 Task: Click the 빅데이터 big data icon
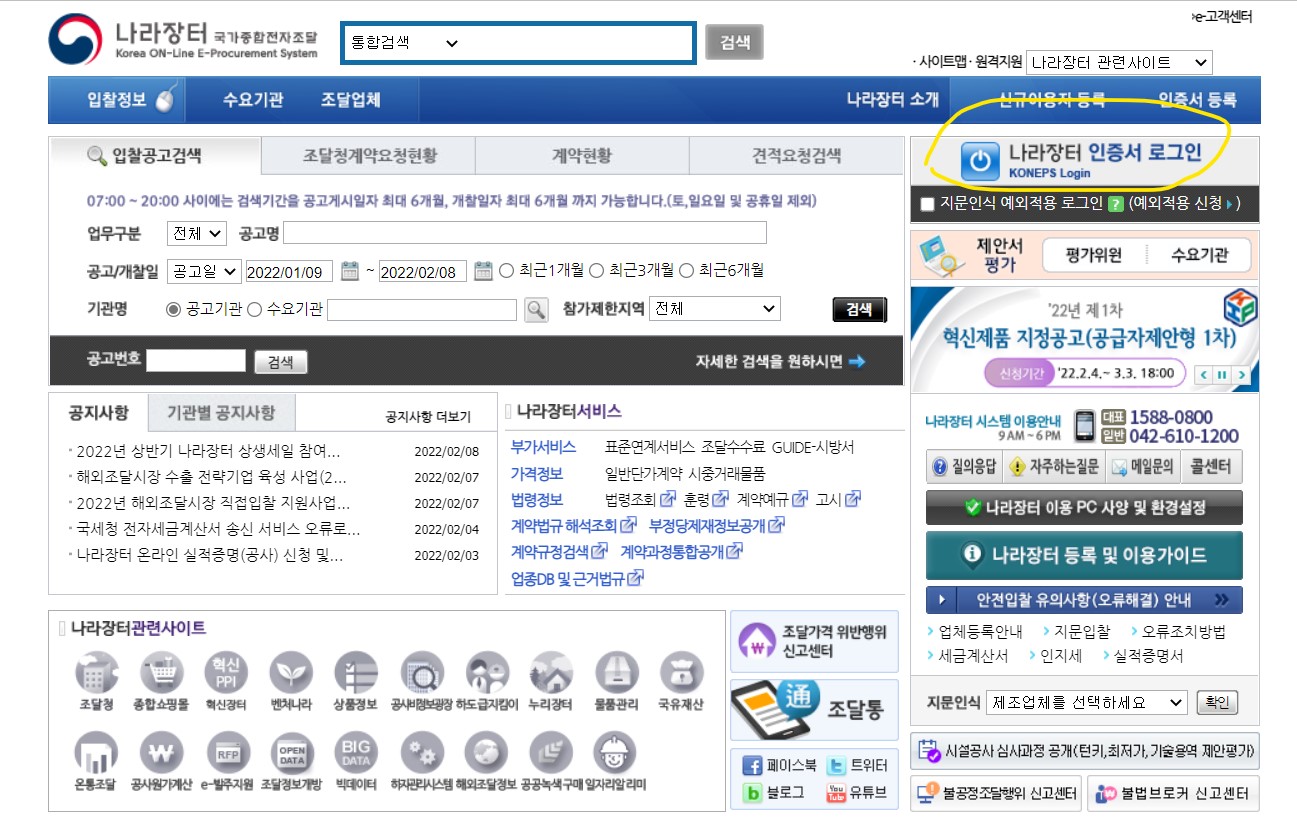[355, 754]
